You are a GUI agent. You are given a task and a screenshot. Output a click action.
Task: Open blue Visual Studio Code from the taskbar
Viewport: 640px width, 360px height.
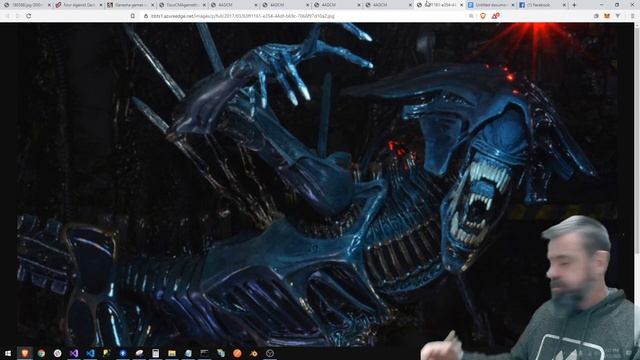point(90,353)
